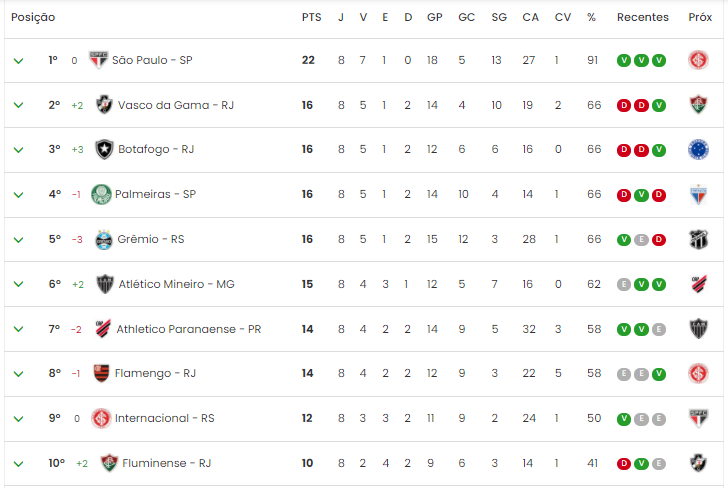Click Grêmio's next opponent Ceará crest
Screen dimensions: 728x488
[x=698, y=240]
